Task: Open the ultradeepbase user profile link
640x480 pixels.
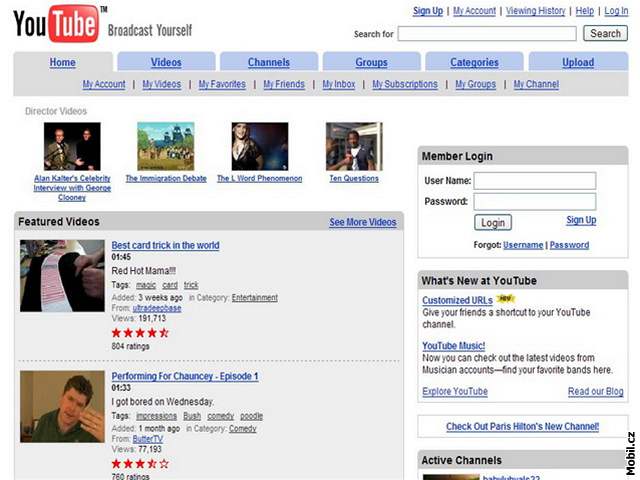Action: [x=157, y=308]
